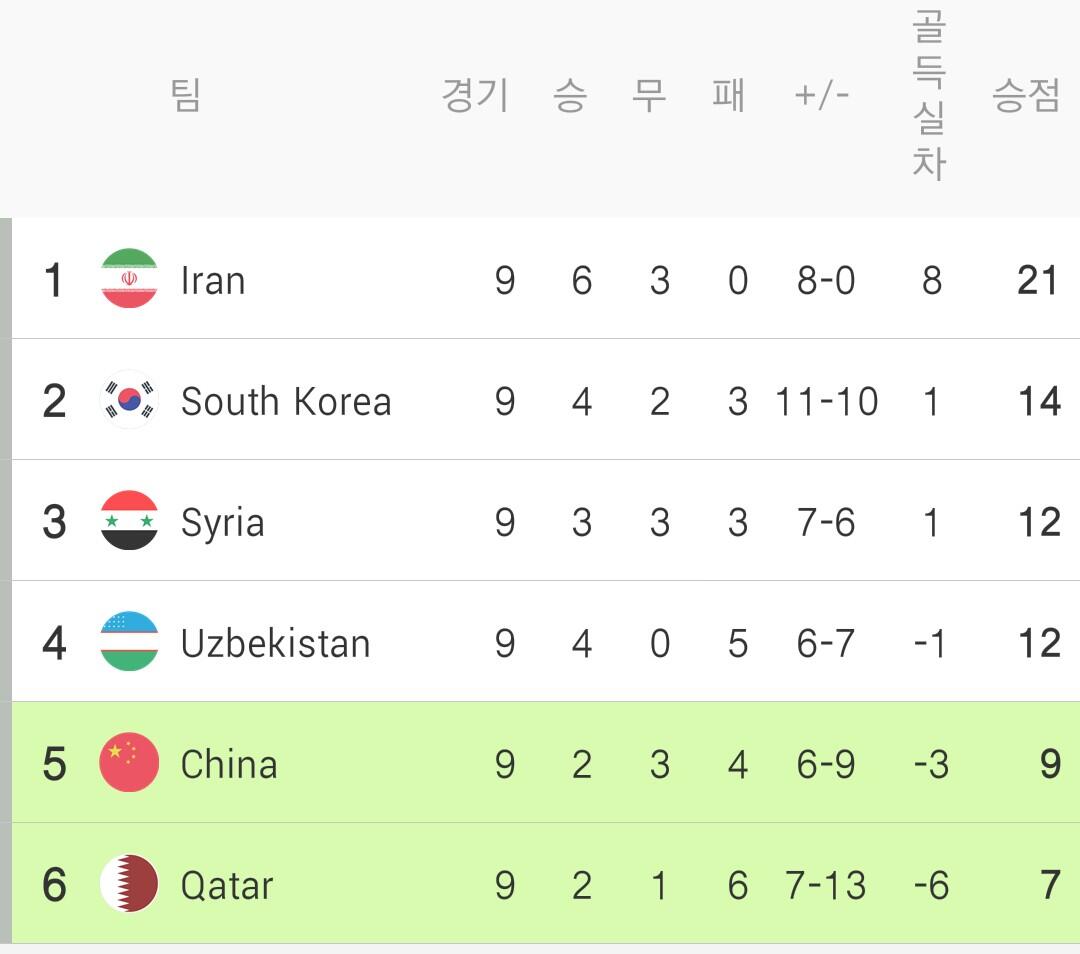Click the 팀 column header
This screenshot has width=1080, height=954.
click(186, 96)
